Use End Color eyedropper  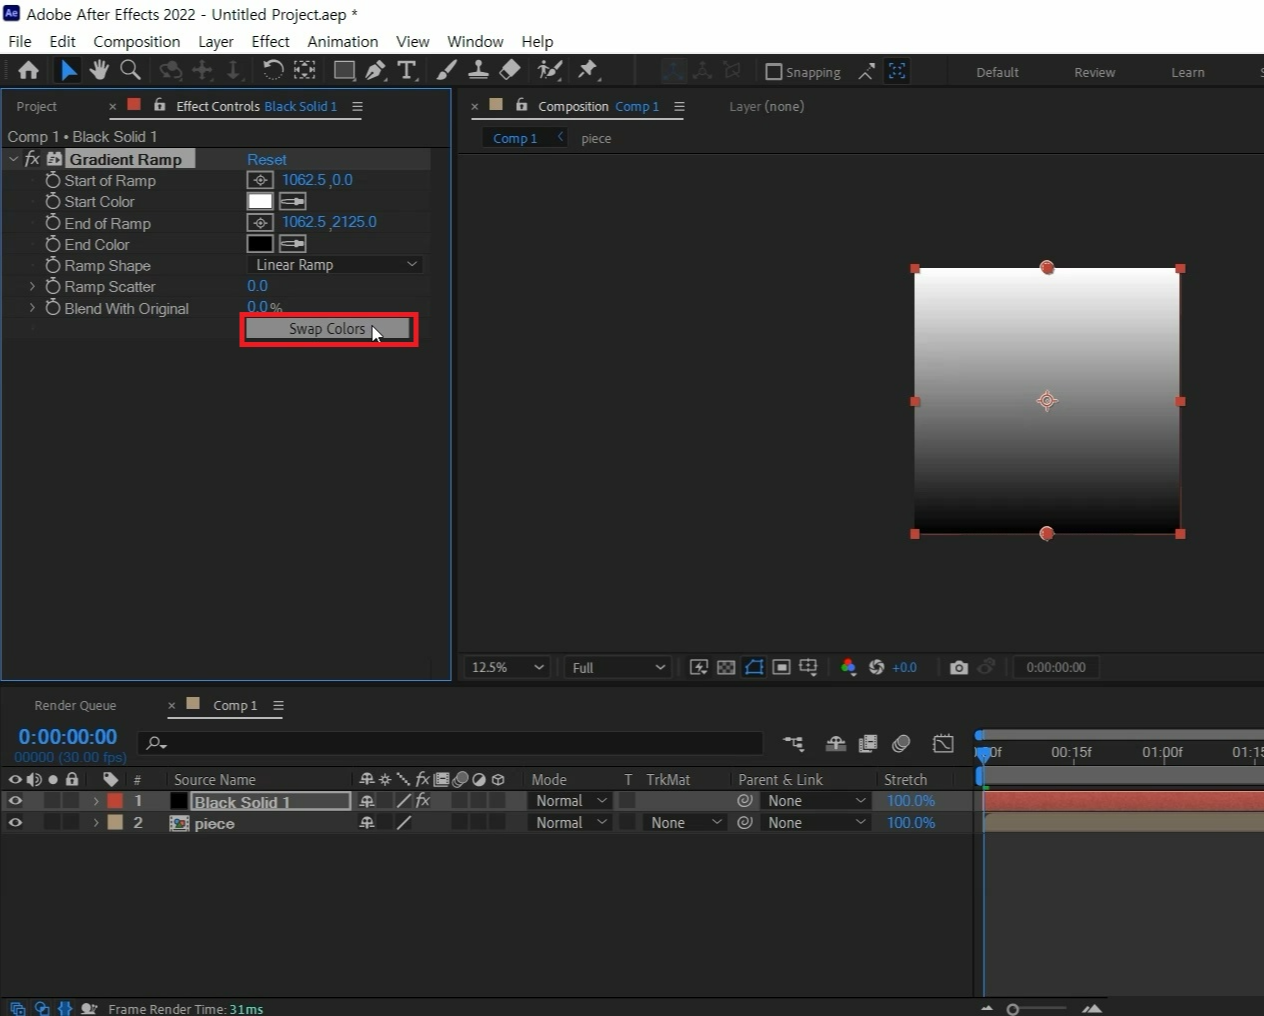[292, 243]
